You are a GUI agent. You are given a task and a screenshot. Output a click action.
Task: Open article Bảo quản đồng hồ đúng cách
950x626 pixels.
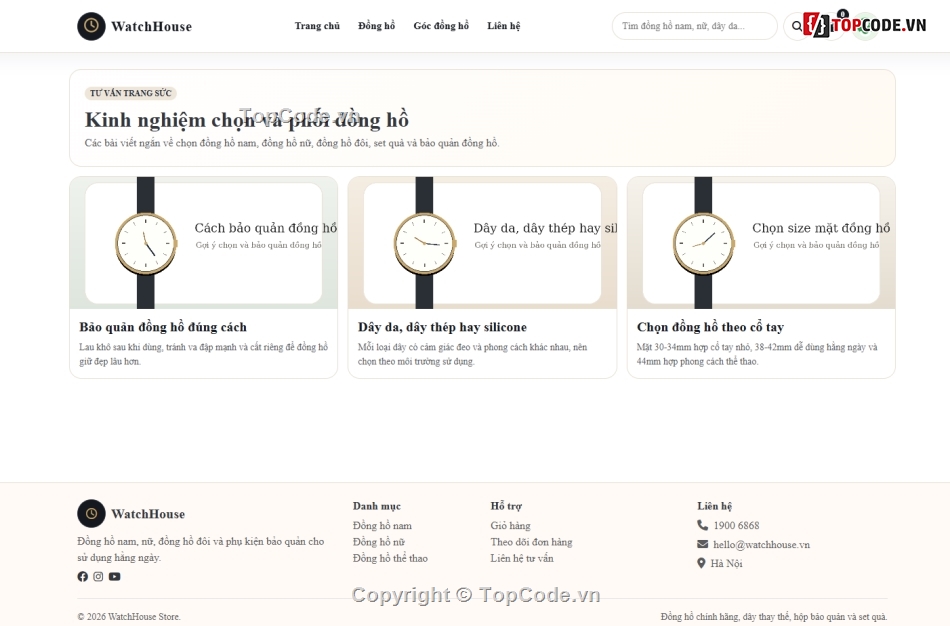163,327
